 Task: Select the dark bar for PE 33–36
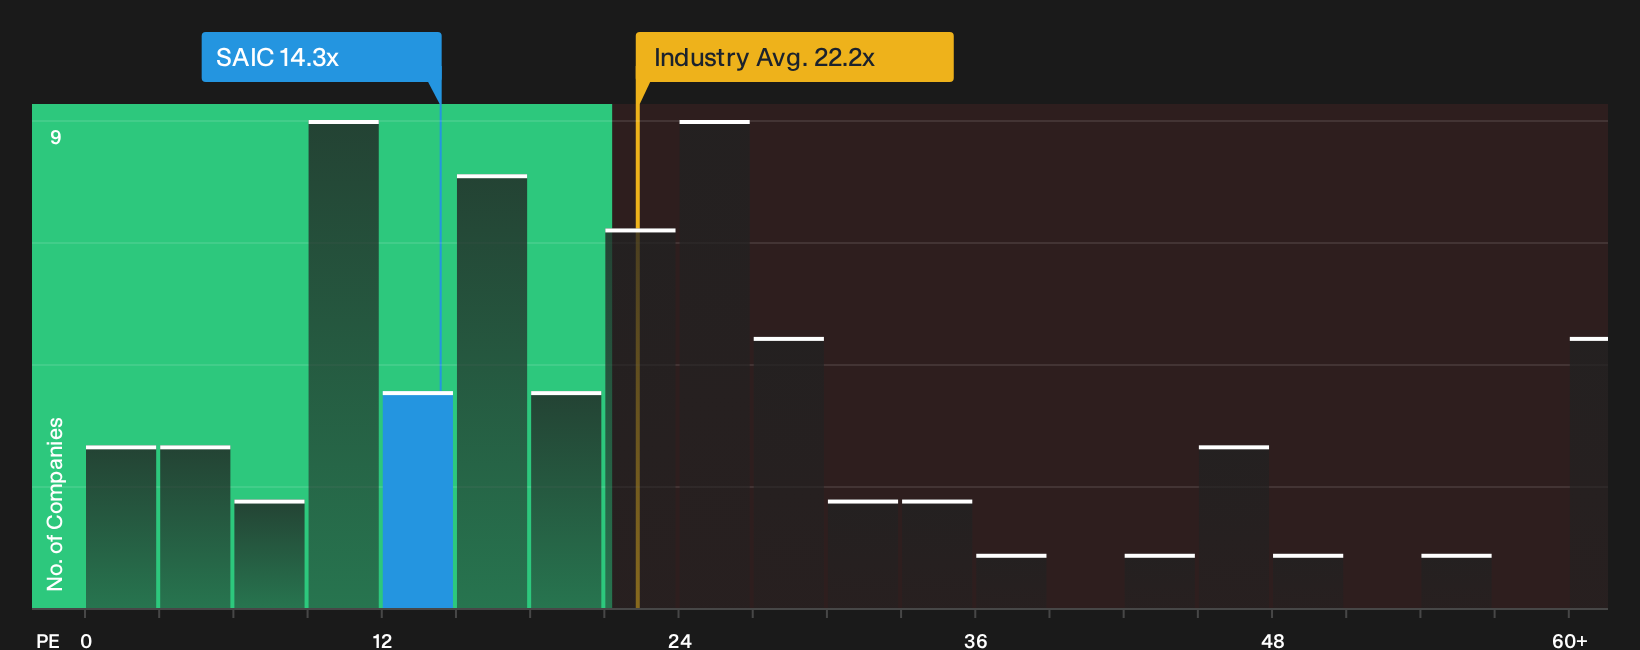(937, 554)
